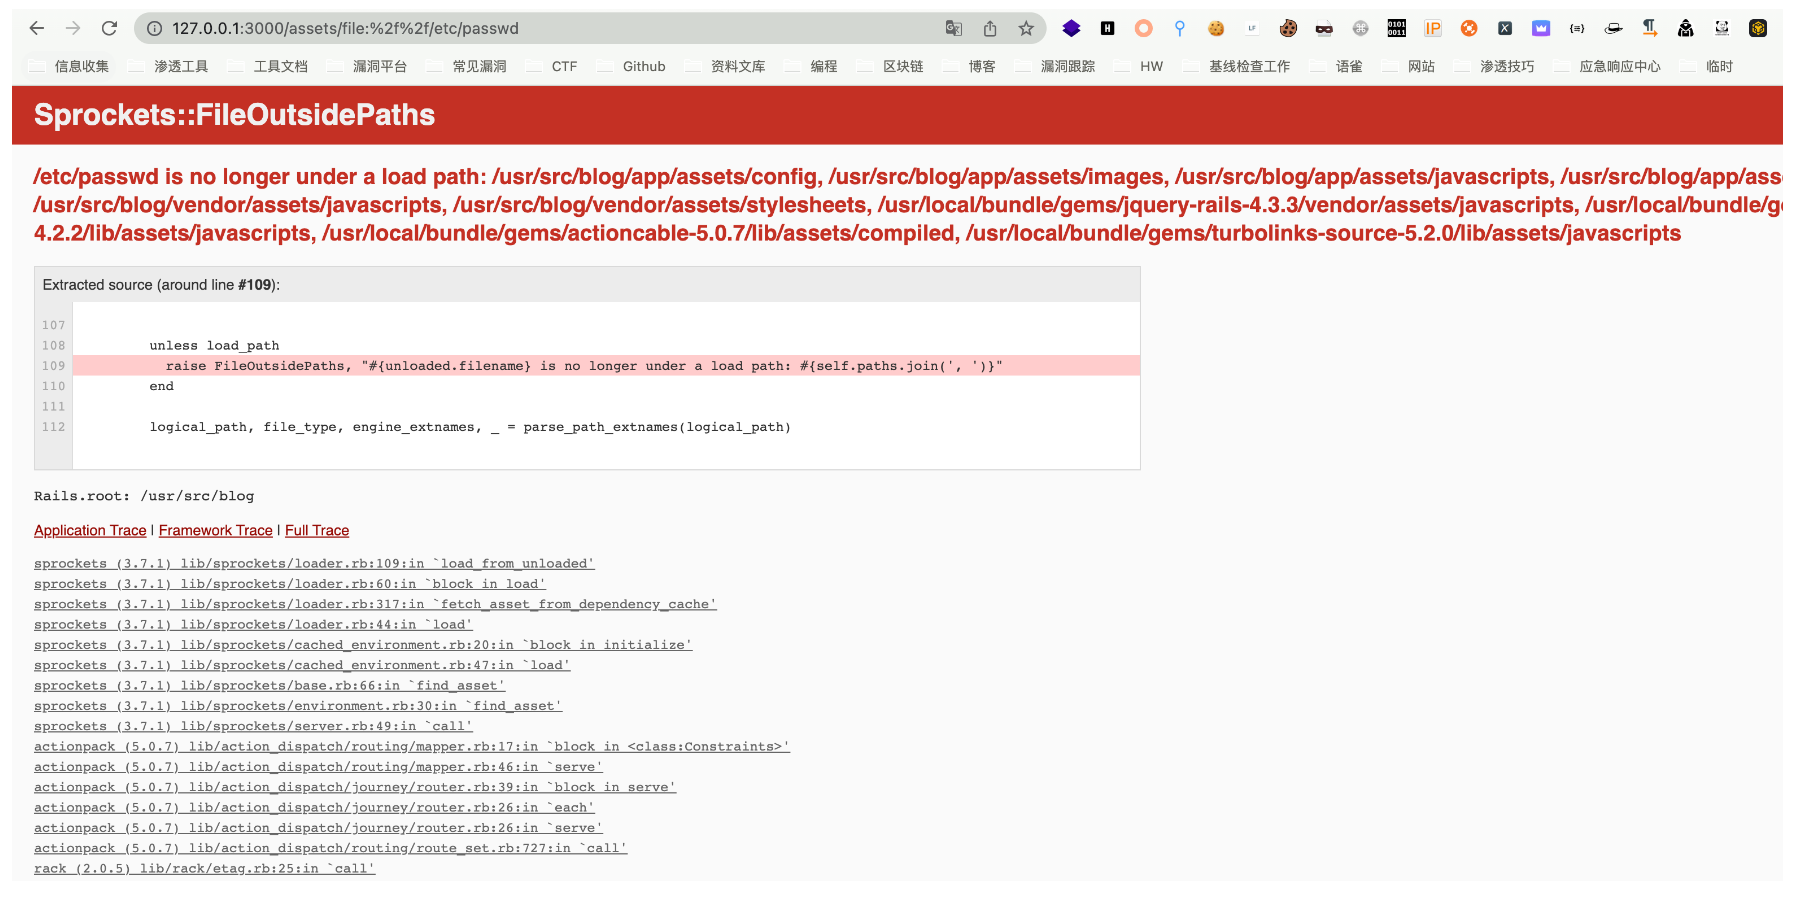Viewport: 1795px width, 902px height.
Task: Click the address bar URL field
Action: (x=540, y=29)
